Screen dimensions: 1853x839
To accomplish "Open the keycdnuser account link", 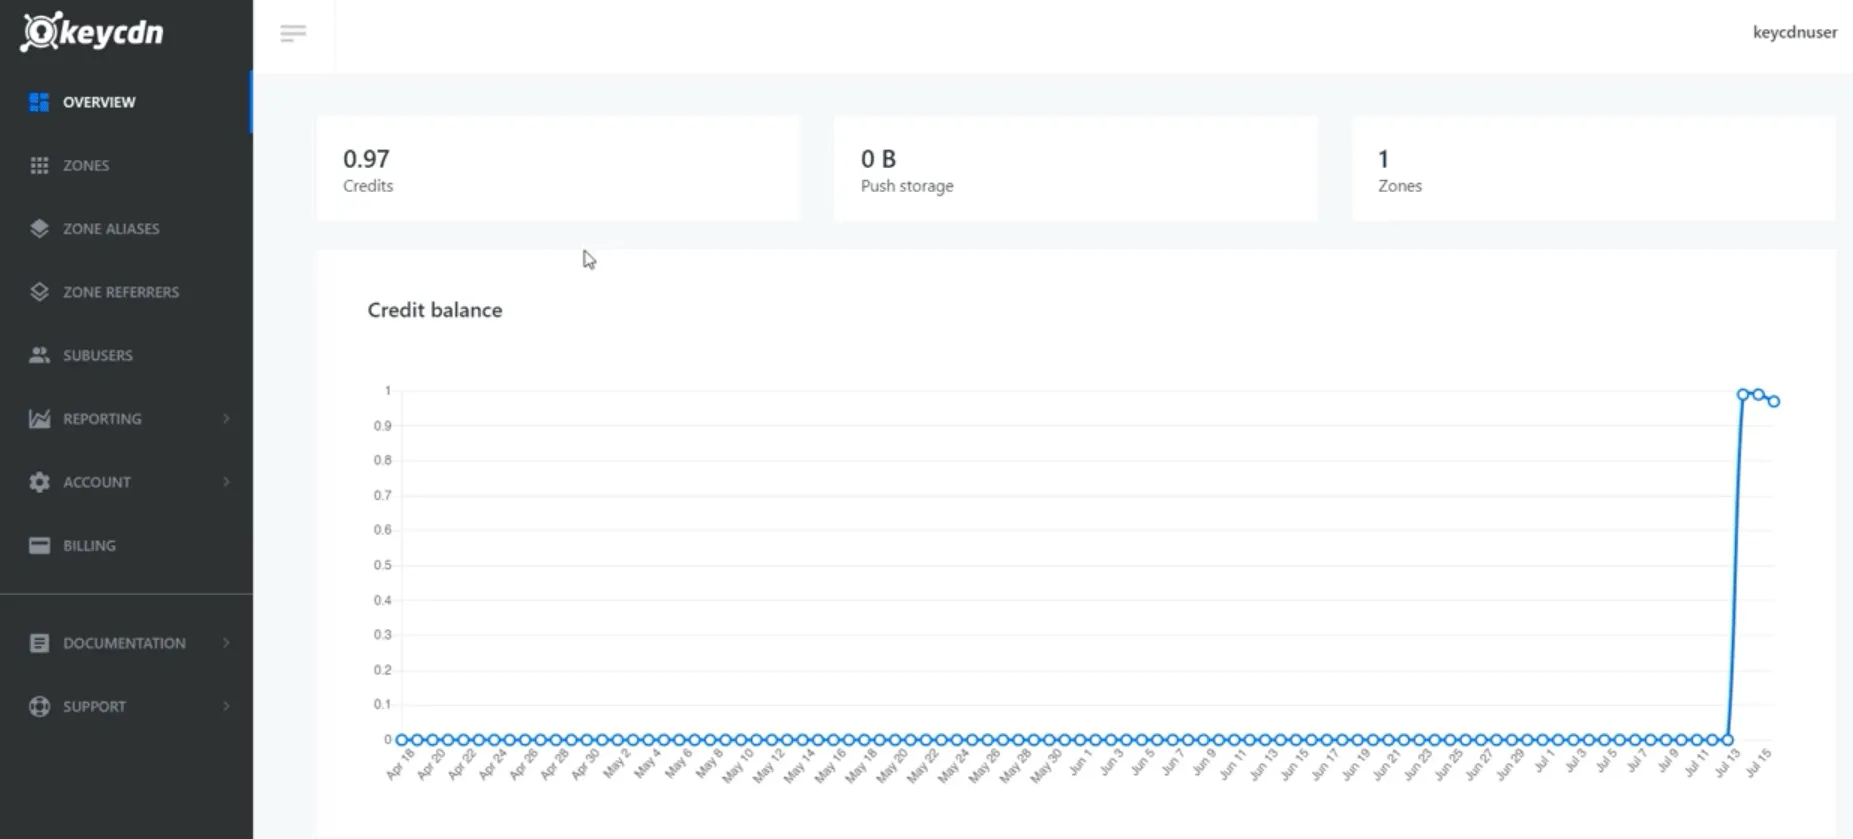I will (1794, 32).
